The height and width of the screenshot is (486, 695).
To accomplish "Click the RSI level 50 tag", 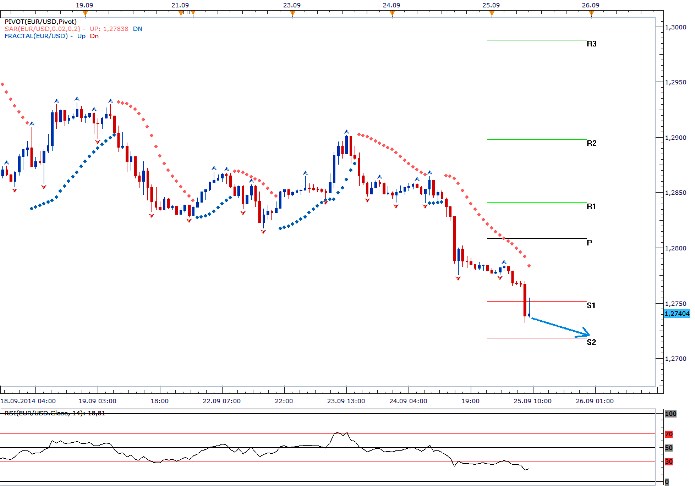I will click(668, 448).
